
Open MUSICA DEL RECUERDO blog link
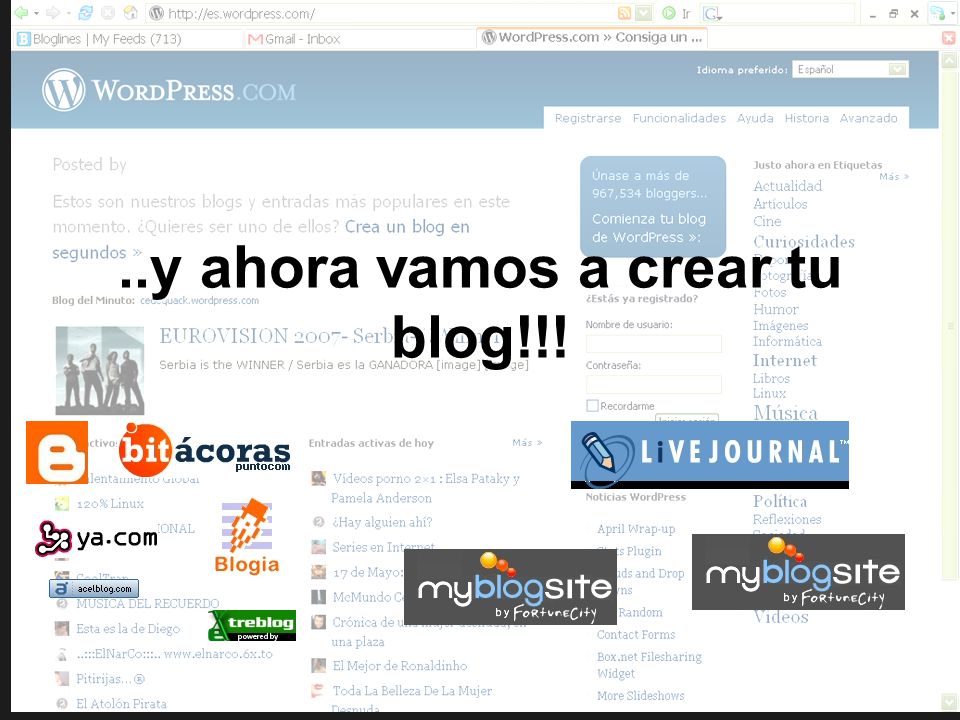click(x=148, y=604)
